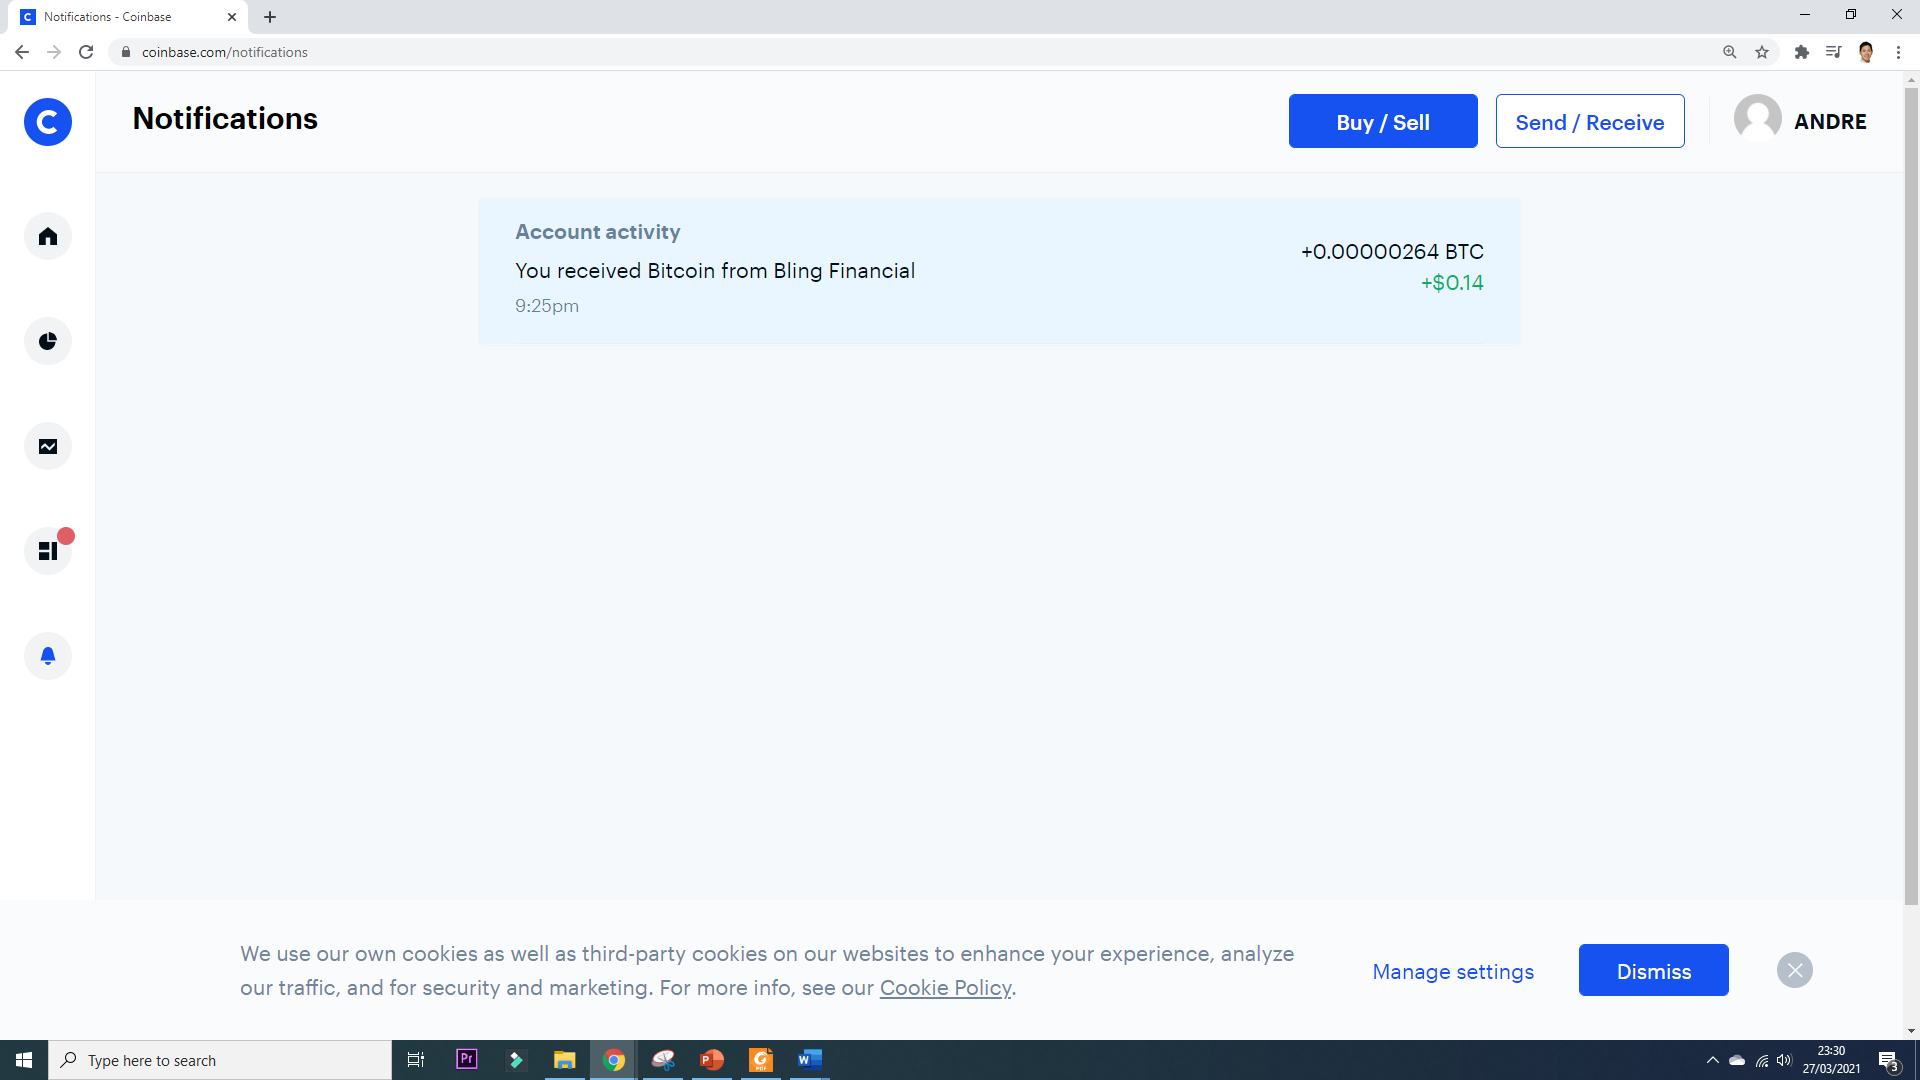Open Prices using the line chart sidebar icon

47,446
